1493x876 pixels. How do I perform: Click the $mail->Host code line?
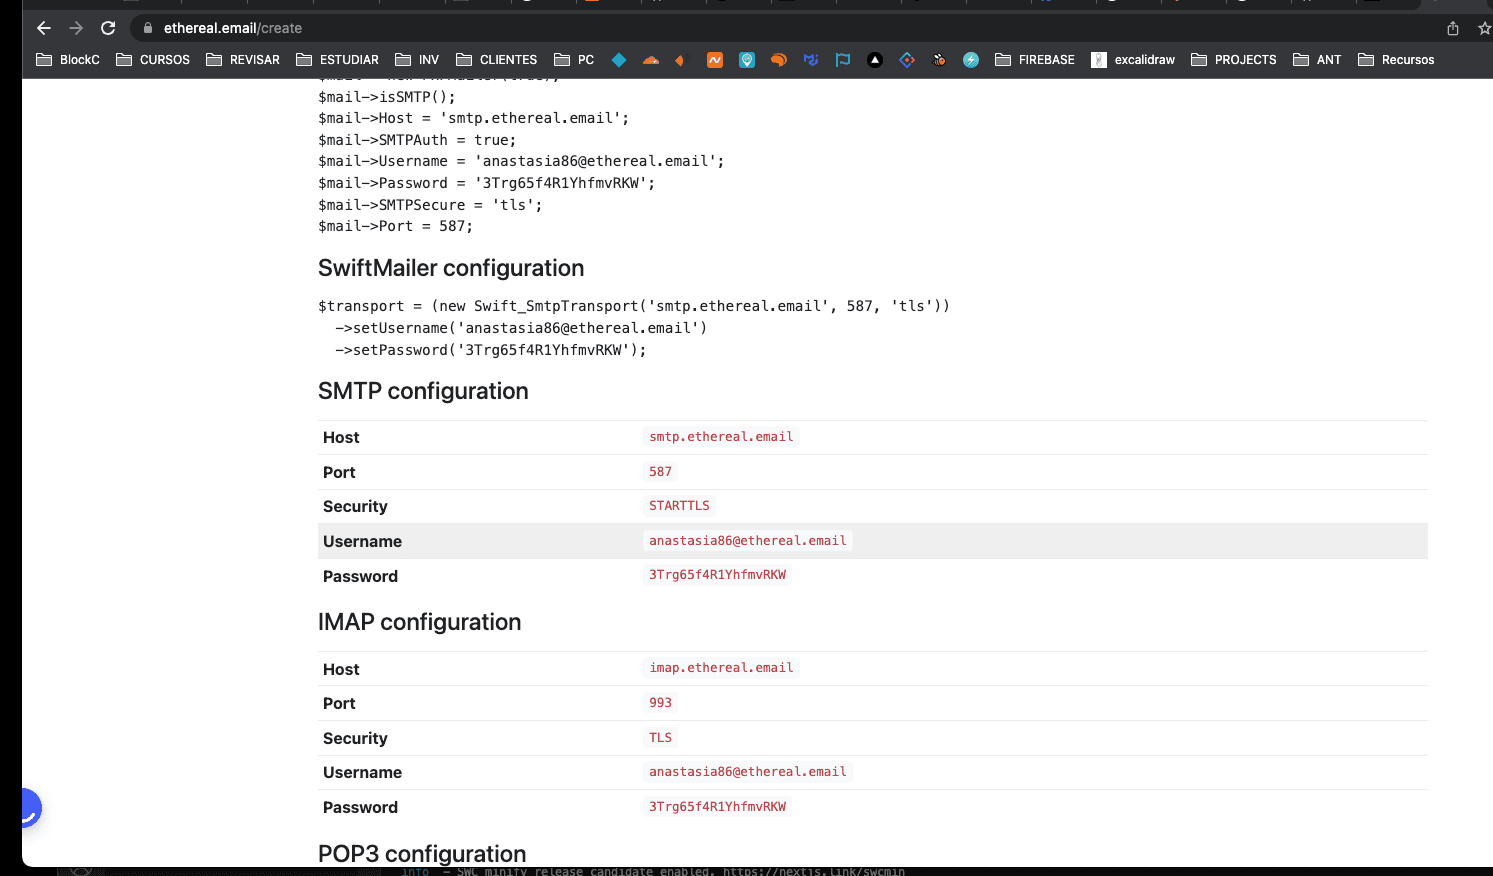(x=474, y=118)
